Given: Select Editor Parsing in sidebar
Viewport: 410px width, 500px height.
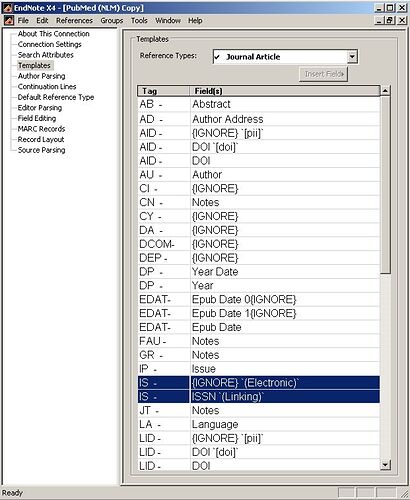Looking at the screenshot, I should coord(40,108).
